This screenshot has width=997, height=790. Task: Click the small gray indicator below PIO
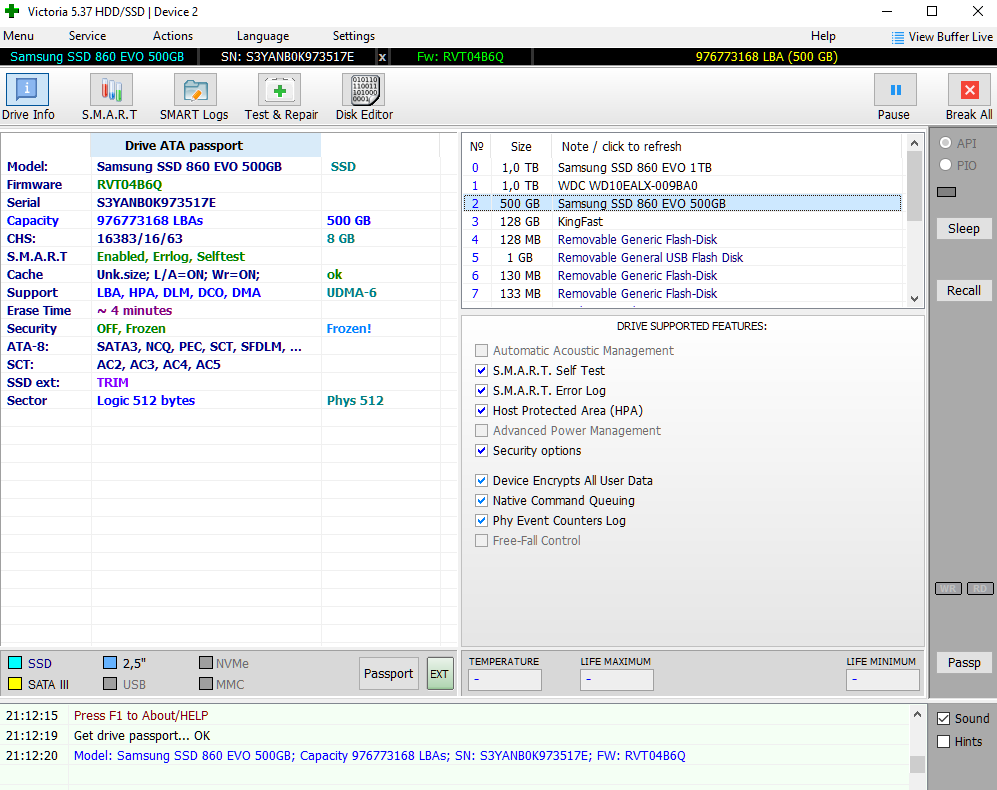point(946,192)
